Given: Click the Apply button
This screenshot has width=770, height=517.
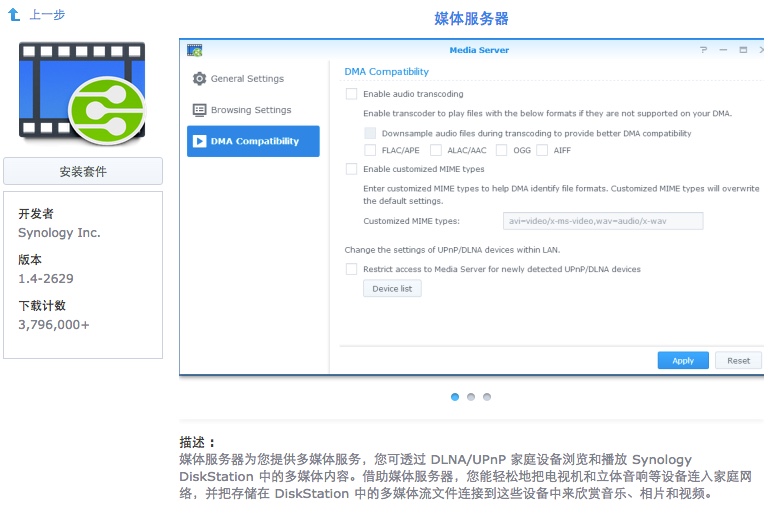Looking at the screenshot, I should 682,360.
